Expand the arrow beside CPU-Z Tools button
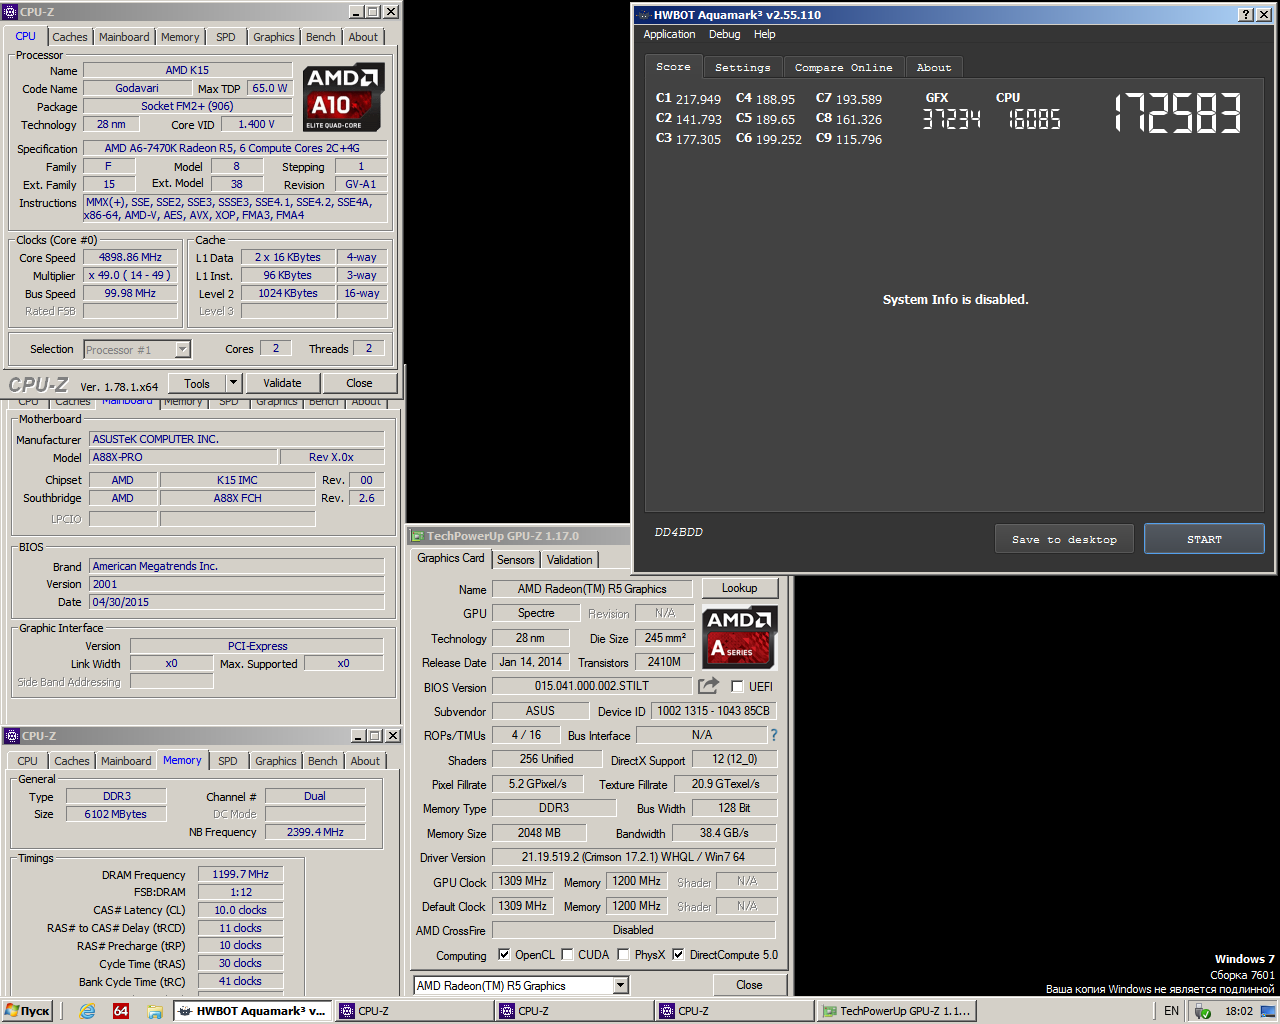1280x1024 pixels. click(234, 383)
